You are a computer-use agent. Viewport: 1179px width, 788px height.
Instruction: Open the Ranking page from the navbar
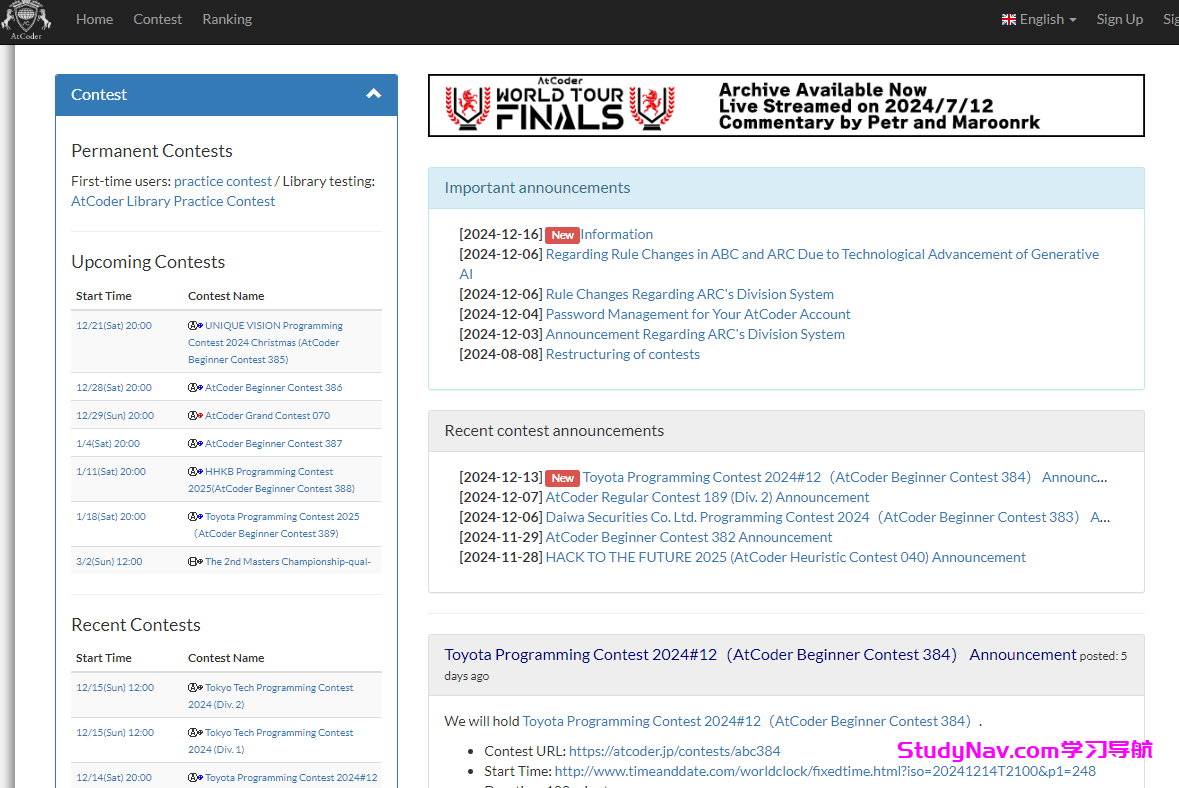pos(227,20)
